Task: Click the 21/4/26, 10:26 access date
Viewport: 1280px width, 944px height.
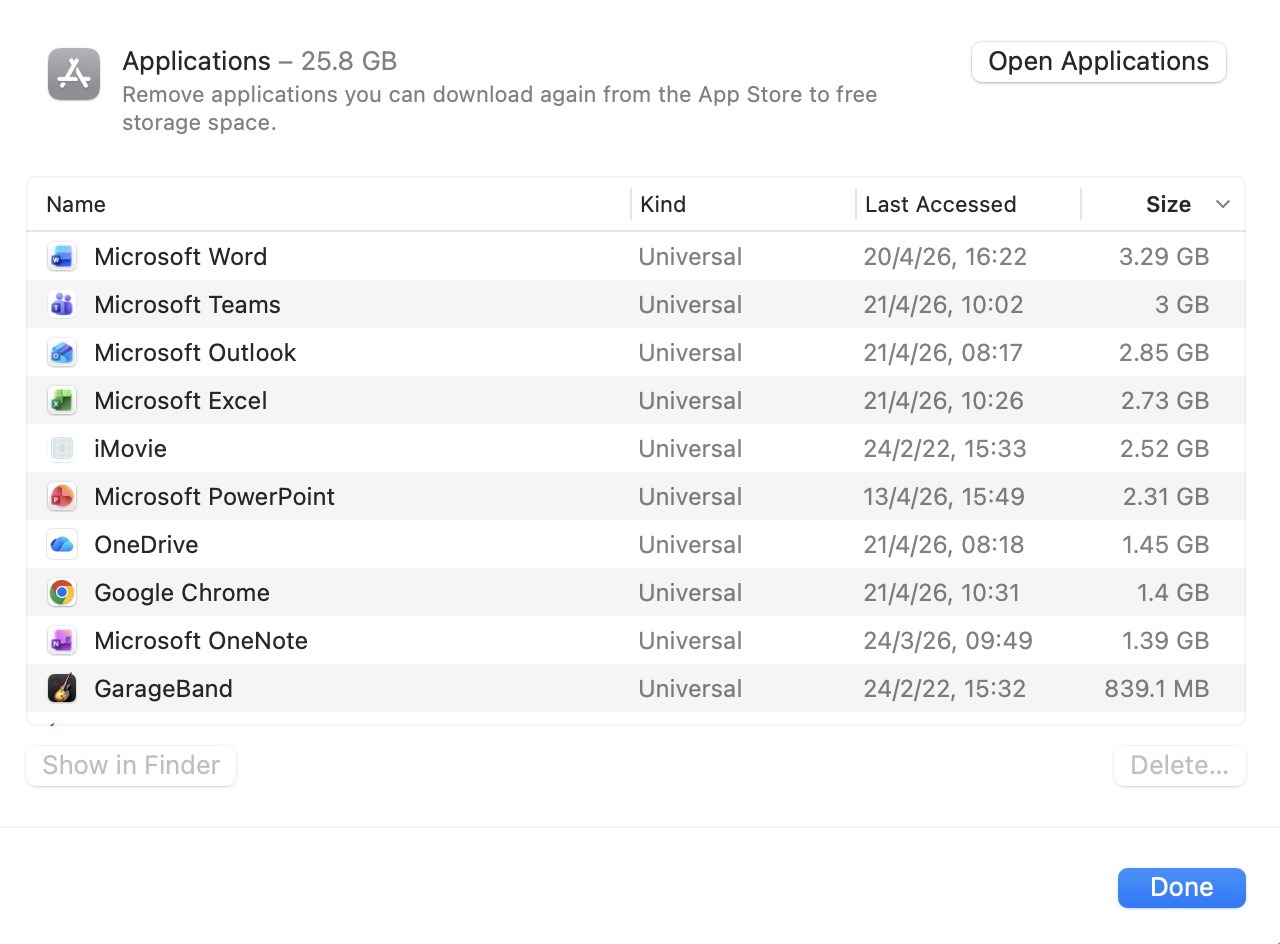Action: pos(944,401)
